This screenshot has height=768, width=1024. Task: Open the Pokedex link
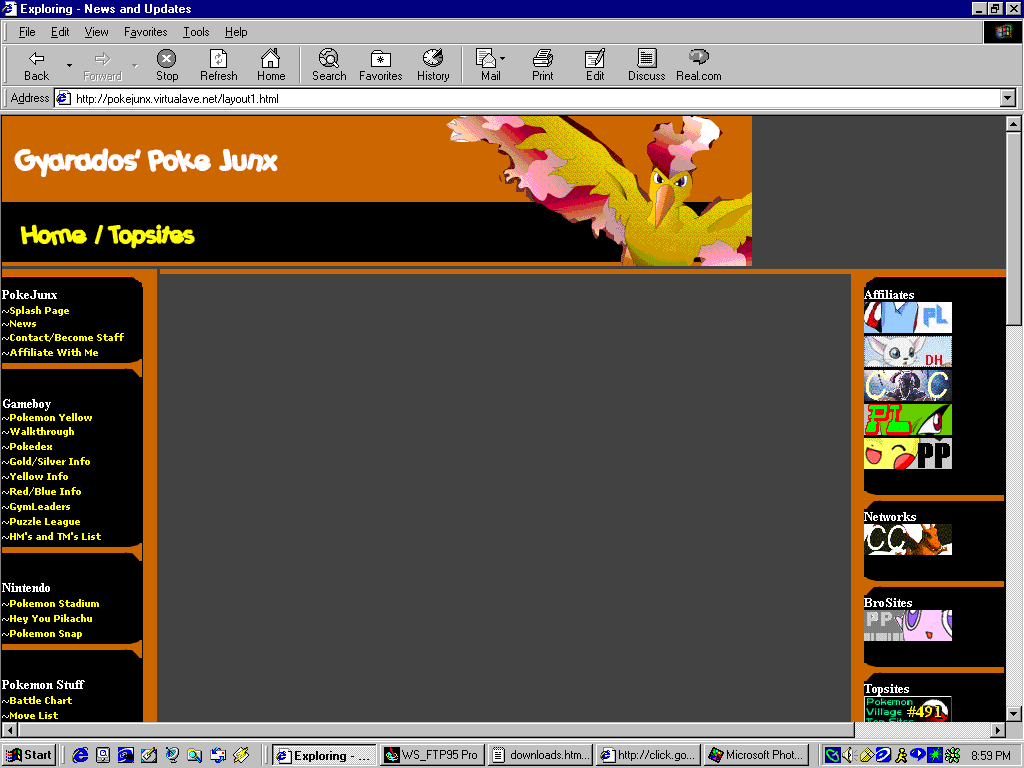(31, 447)
